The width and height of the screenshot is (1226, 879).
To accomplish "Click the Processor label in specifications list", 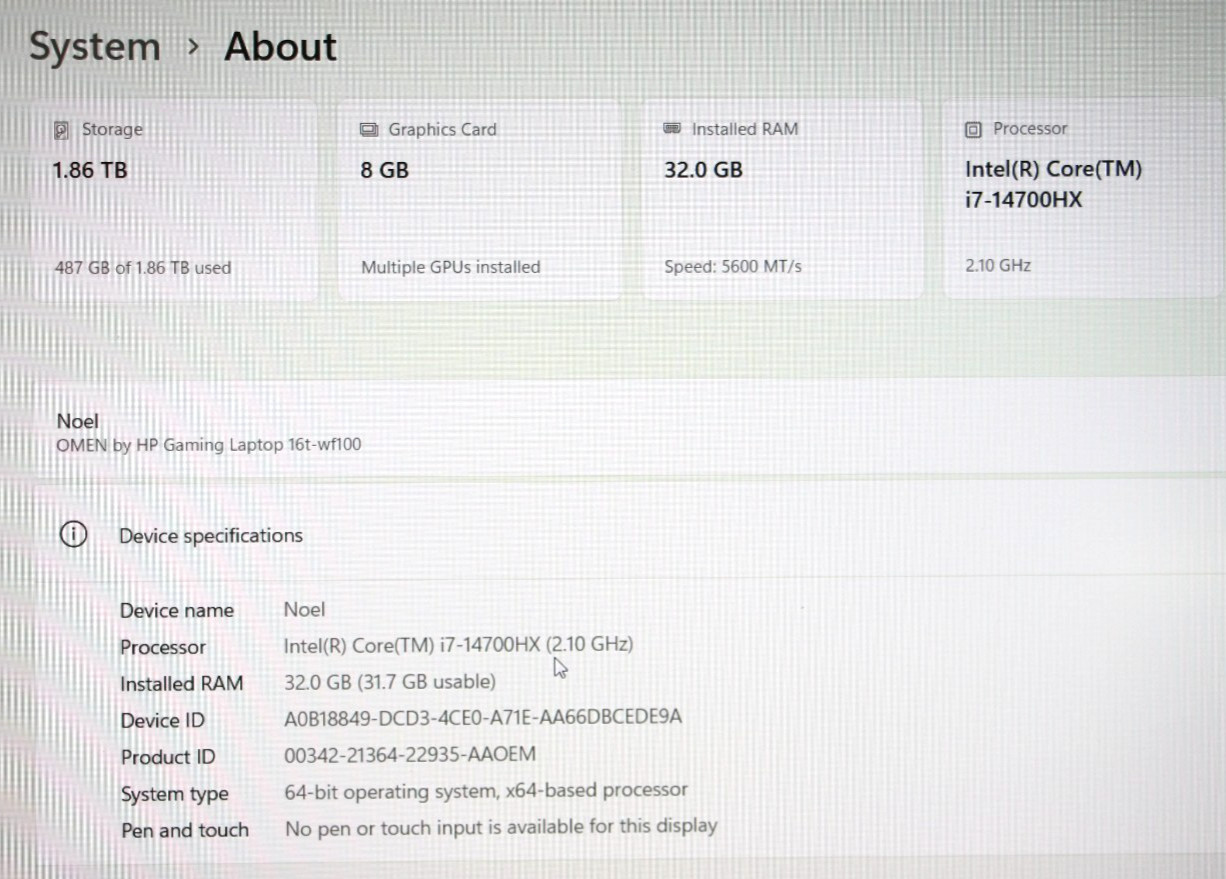I will [x=163, y=647].
